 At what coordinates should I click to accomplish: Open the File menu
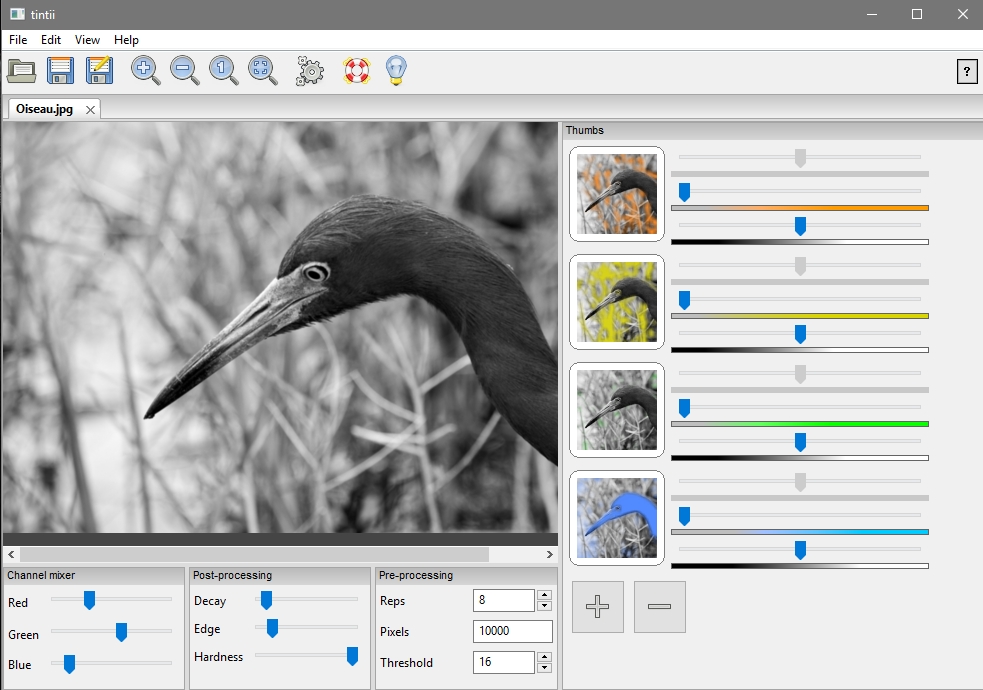[x=18, y=40]
